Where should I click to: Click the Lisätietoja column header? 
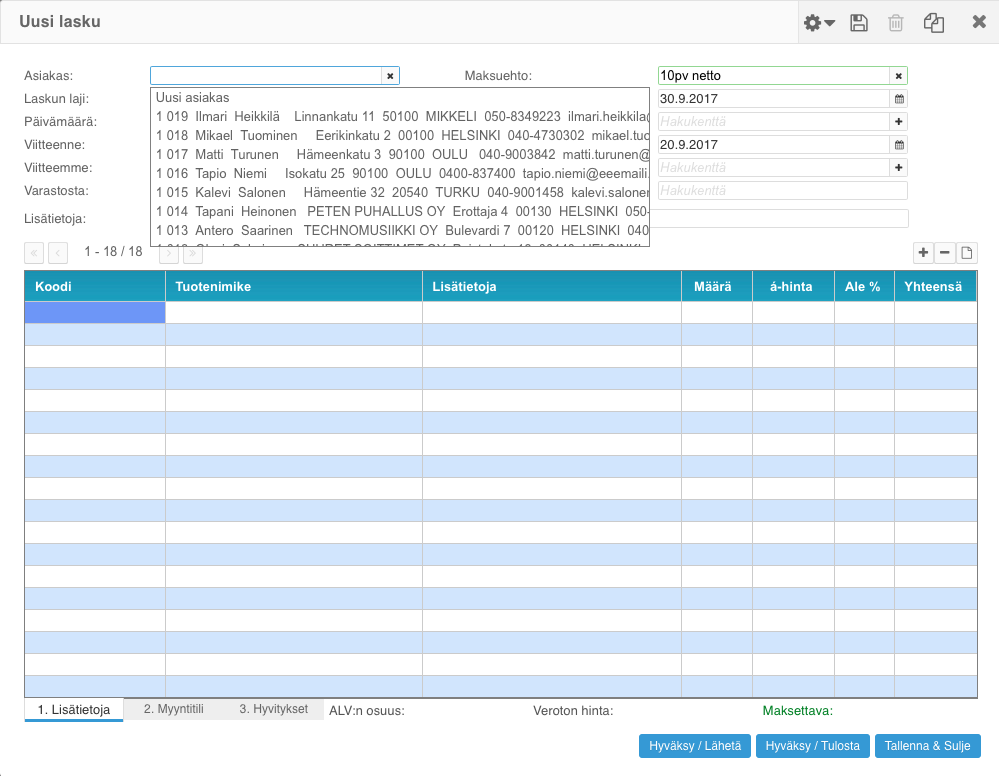point(552,287)
